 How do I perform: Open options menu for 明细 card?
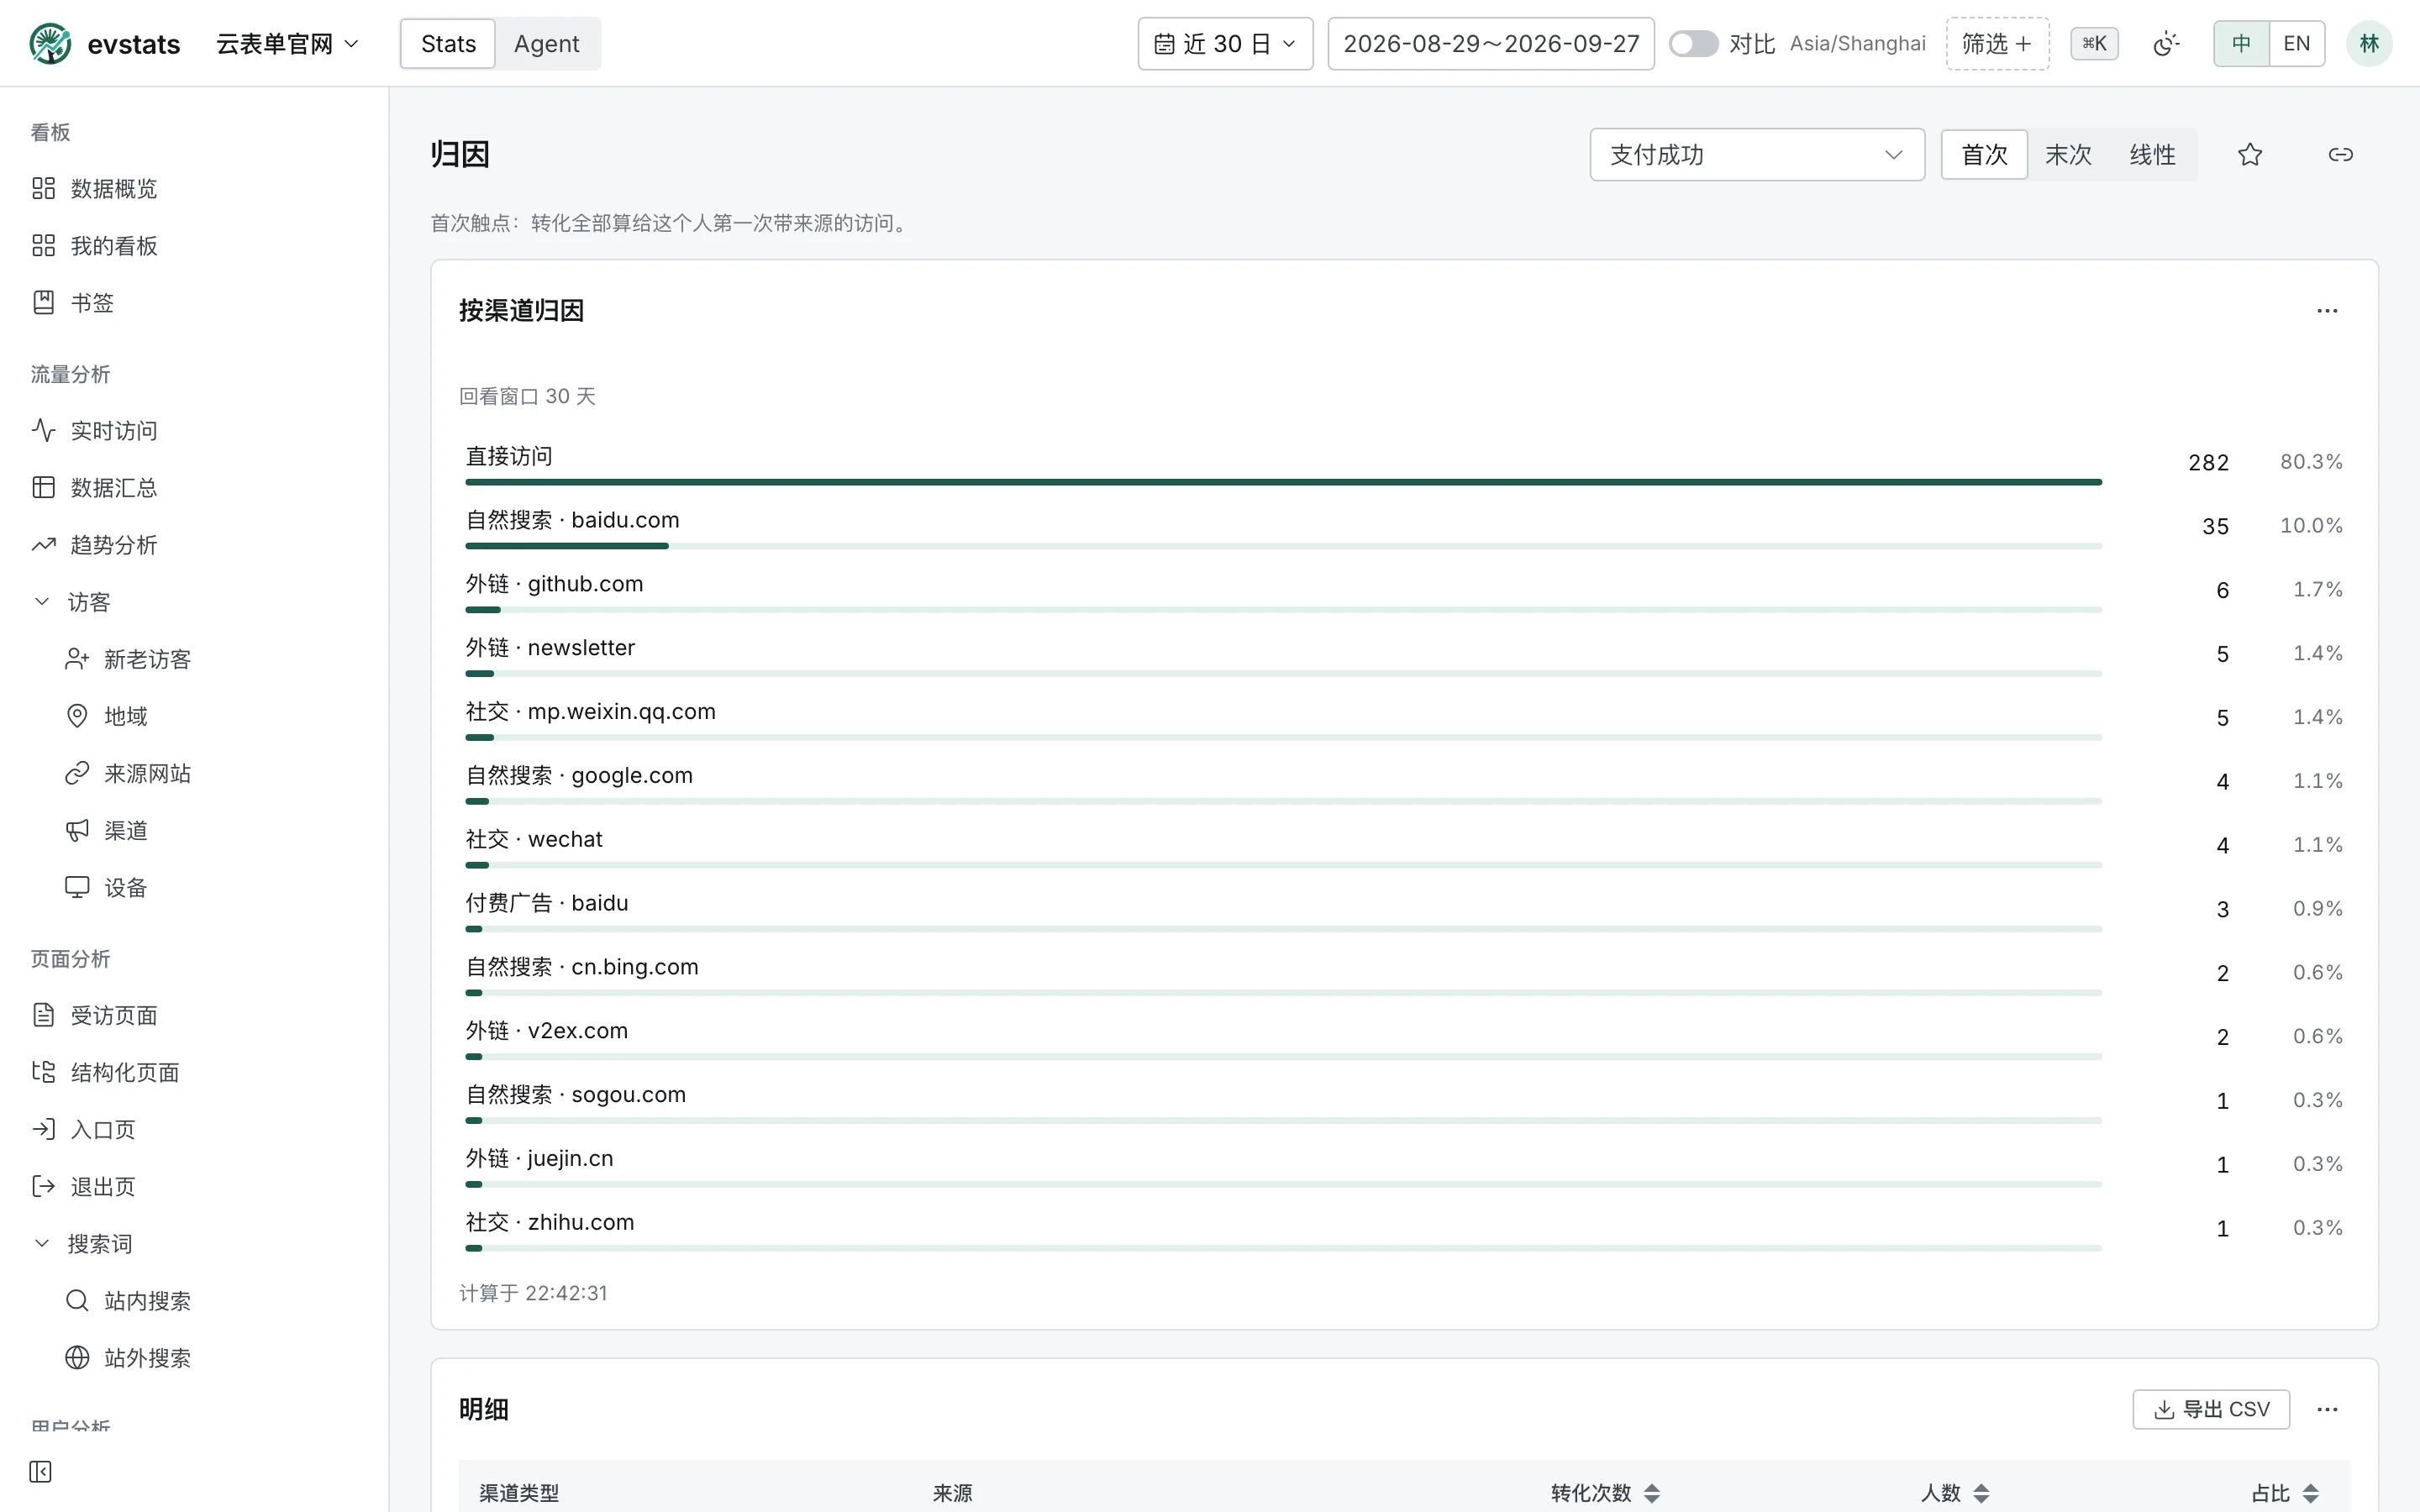tap(2327, 1409)
